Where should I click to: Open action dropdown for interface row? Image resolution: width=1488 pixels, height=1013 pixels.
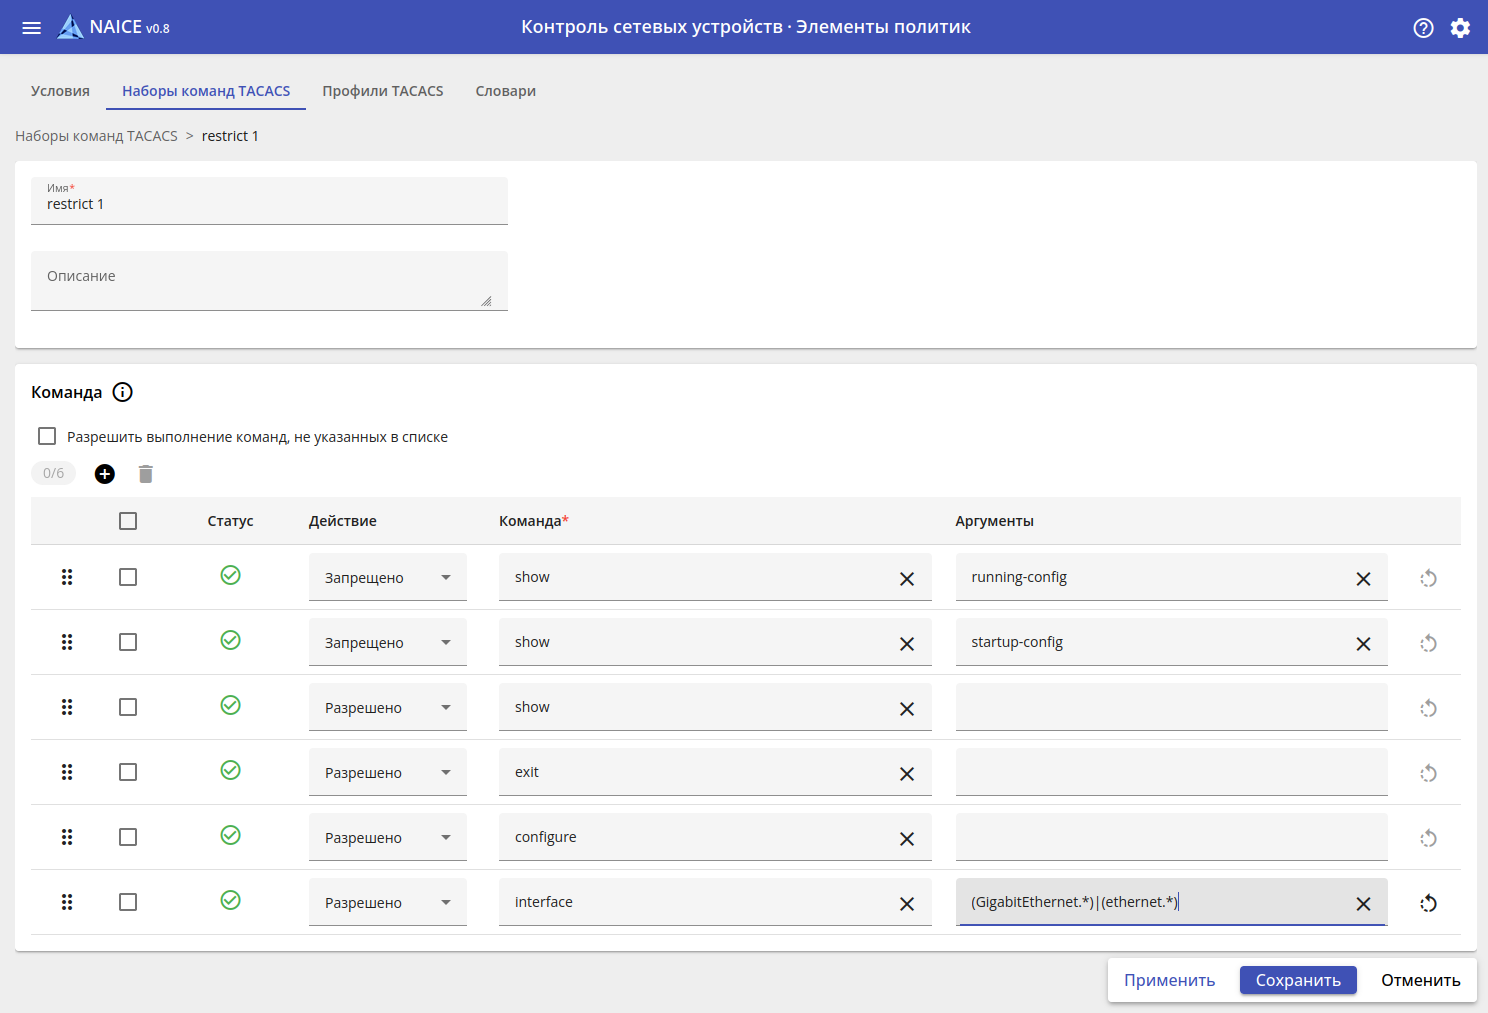(x=387, y=903)
